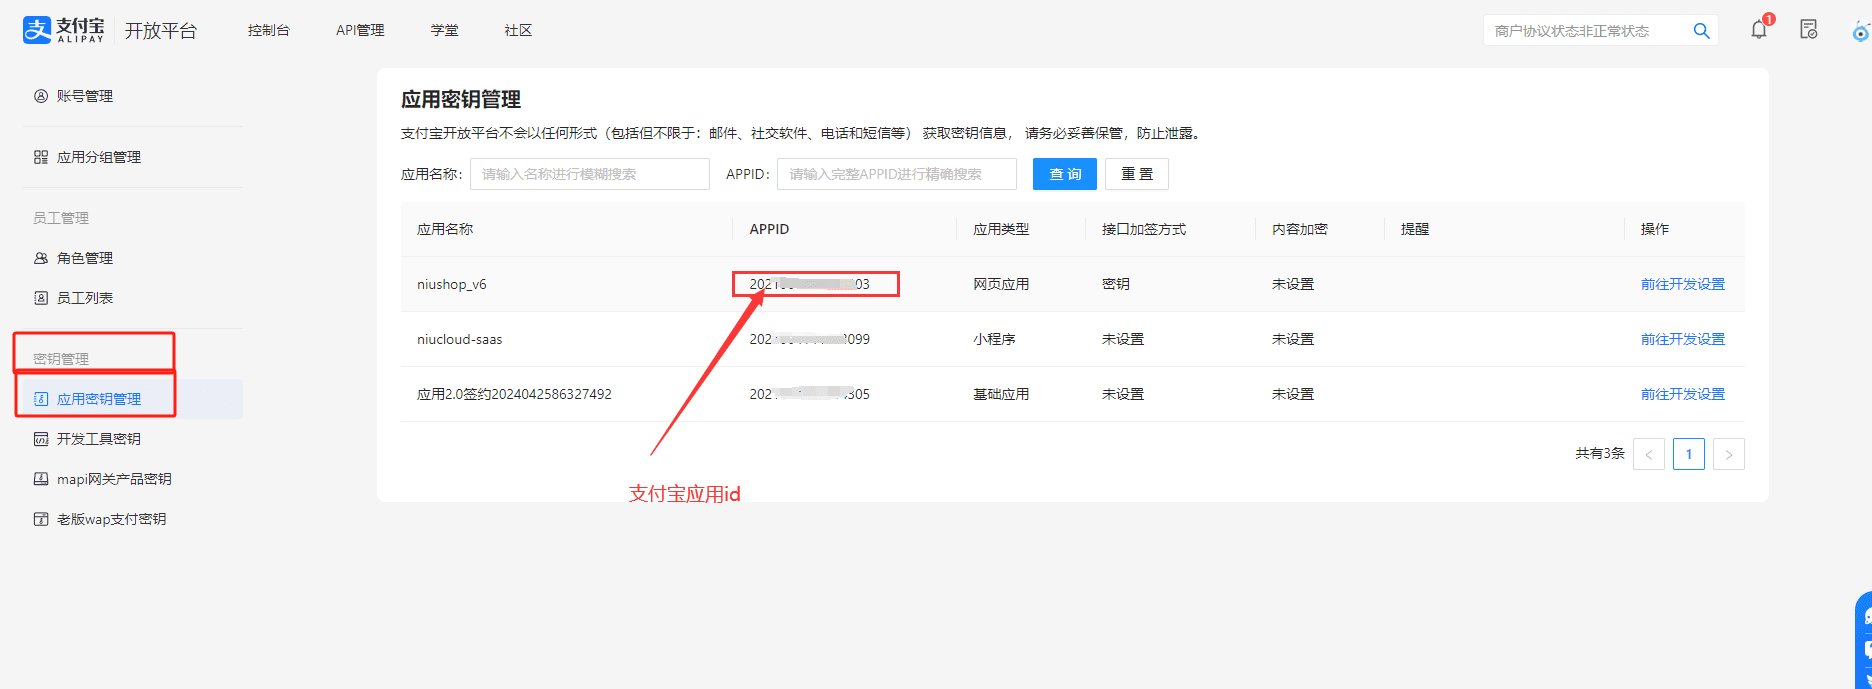Open 控制台 in top navigation
The height and width of the screenshot is (689, 1872).
click(x=269, y=30)
